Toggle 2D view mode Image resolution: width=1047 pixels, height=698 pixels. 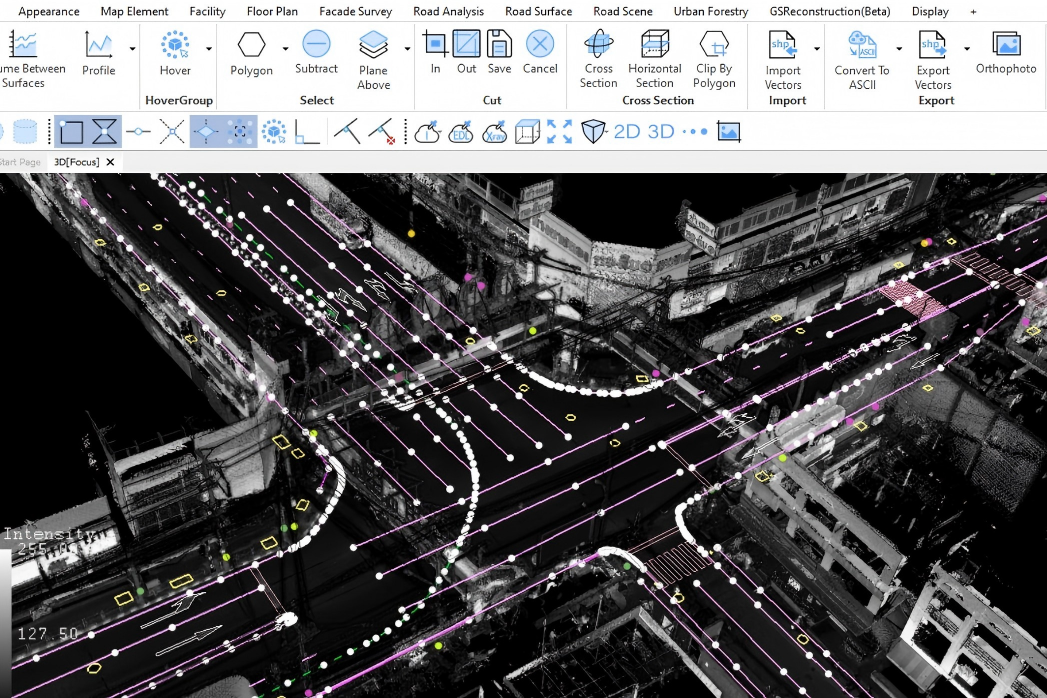coord(627,132)
